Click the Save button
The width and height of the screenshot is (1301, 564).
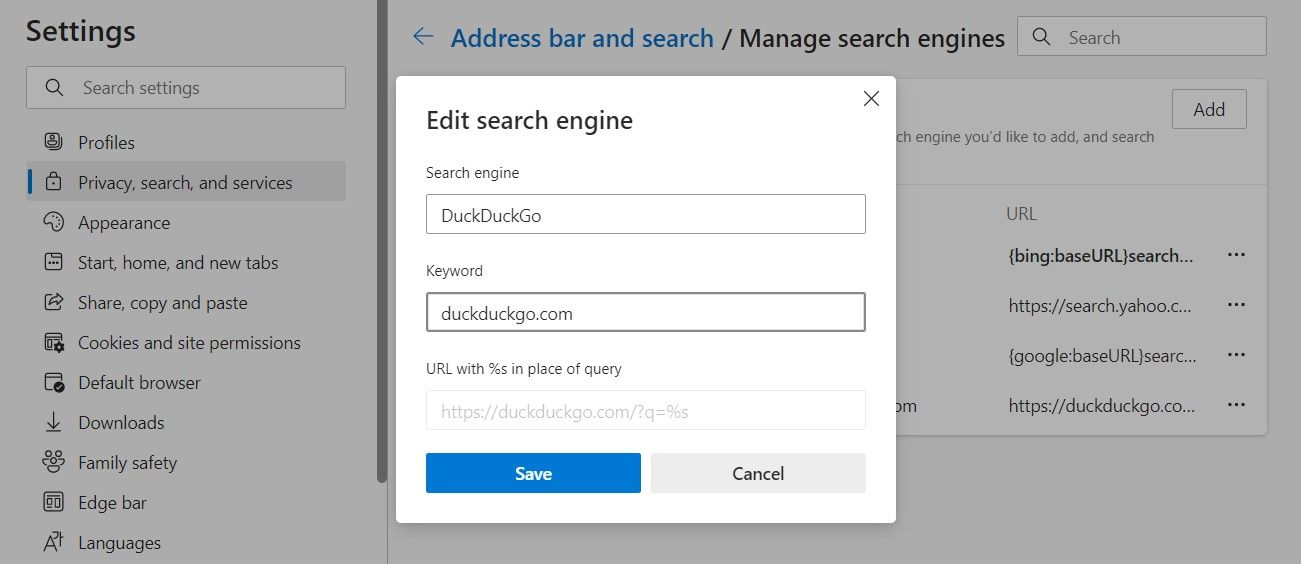click(533, 473)
